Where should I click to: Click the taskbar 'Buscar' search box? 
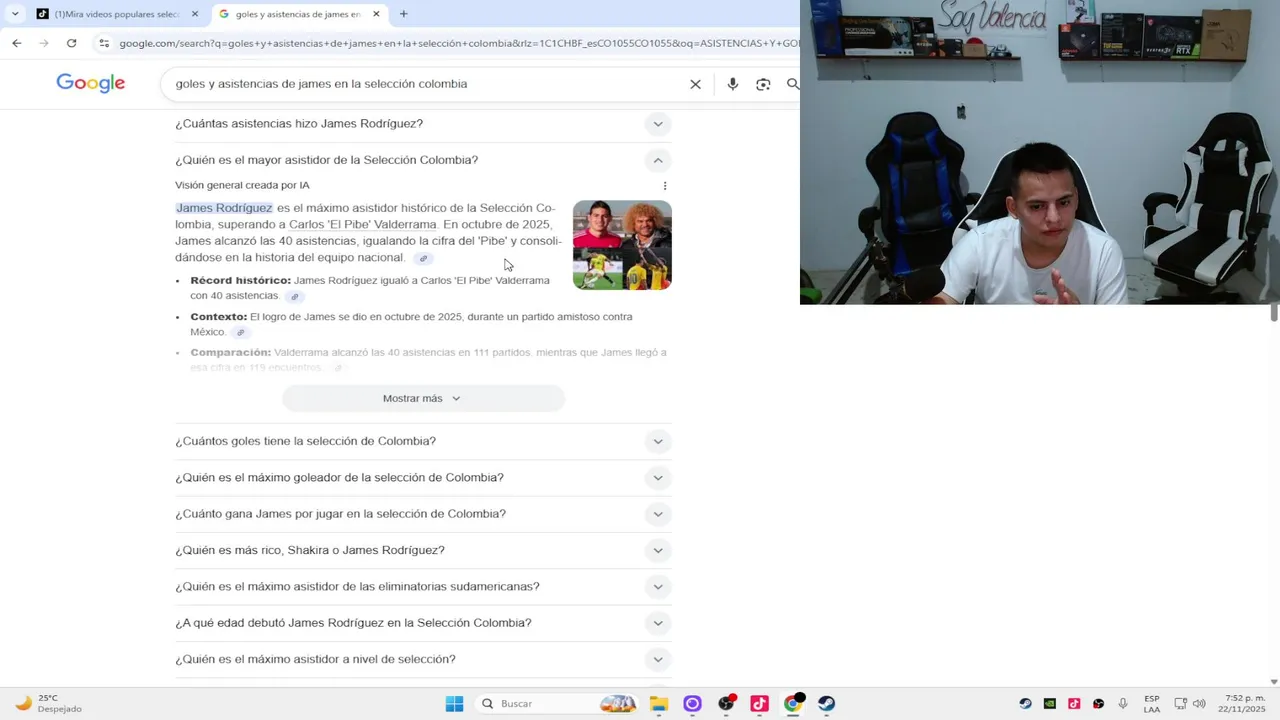(x=556, y=704)
